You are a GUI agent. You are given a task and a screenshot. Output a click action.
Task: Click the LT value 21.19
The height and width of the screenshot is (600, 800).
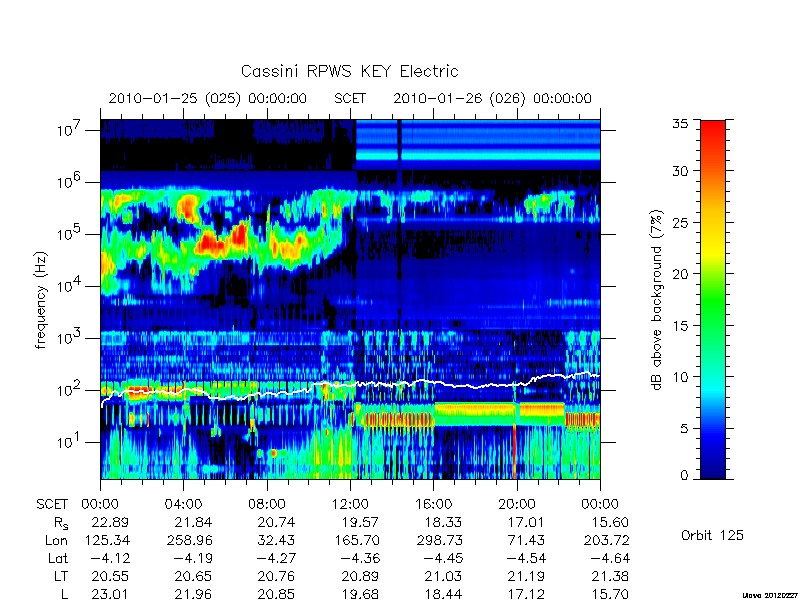point(526,577)
